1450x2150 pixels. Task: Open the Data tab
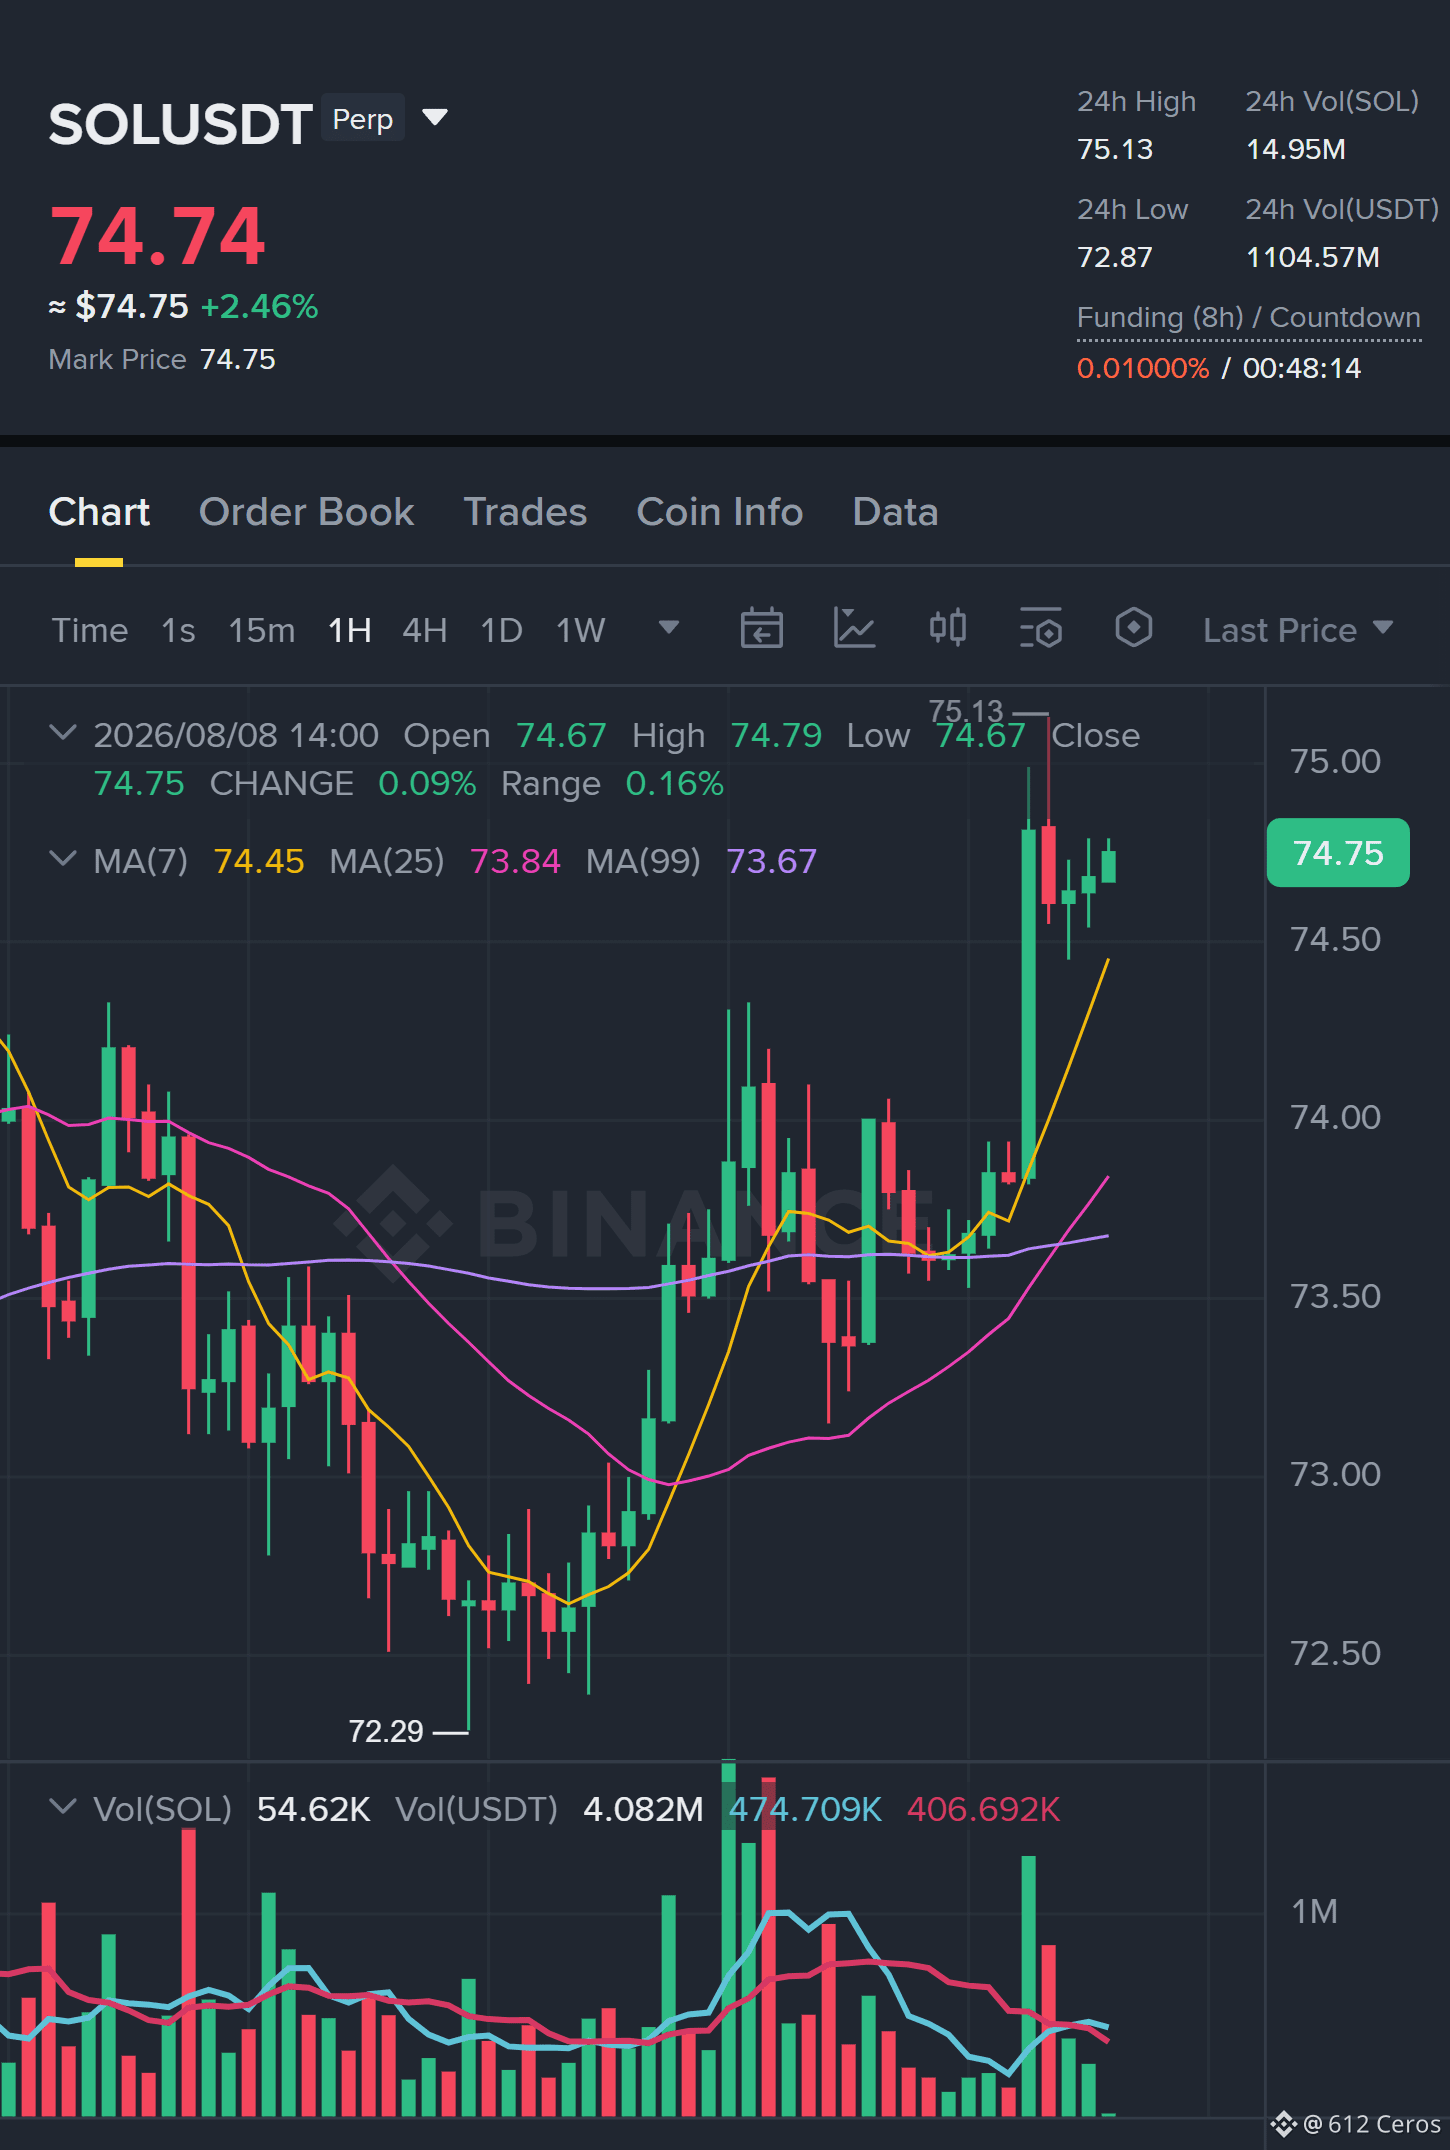coord(895,512)
